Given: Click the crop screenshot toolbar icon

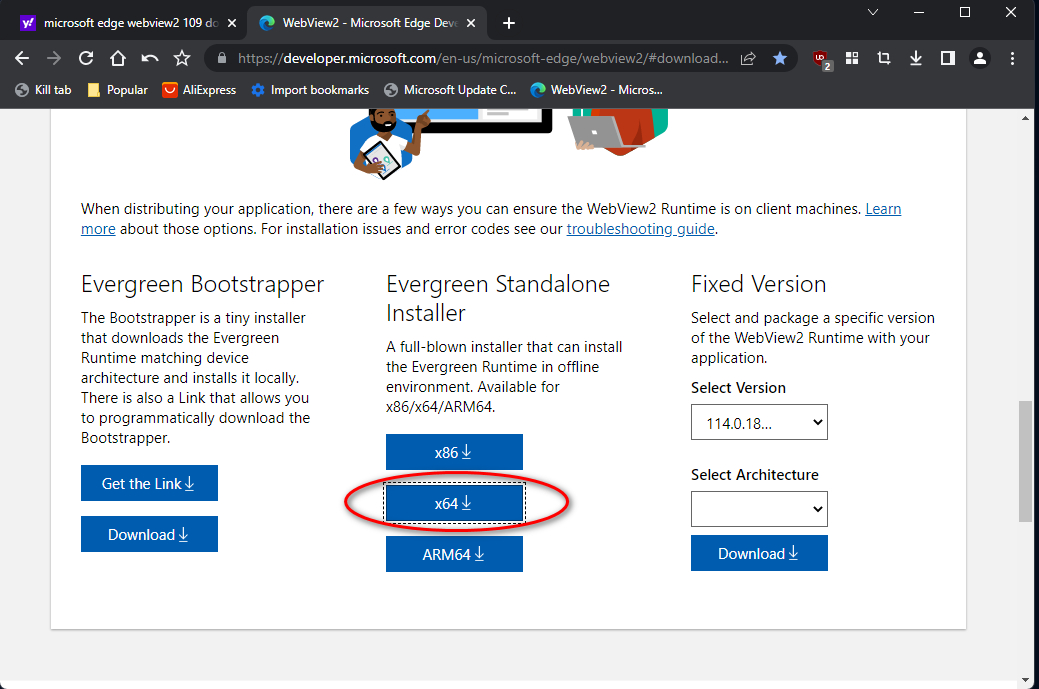Looking at the screenshot, I should (x=884, y=58).
